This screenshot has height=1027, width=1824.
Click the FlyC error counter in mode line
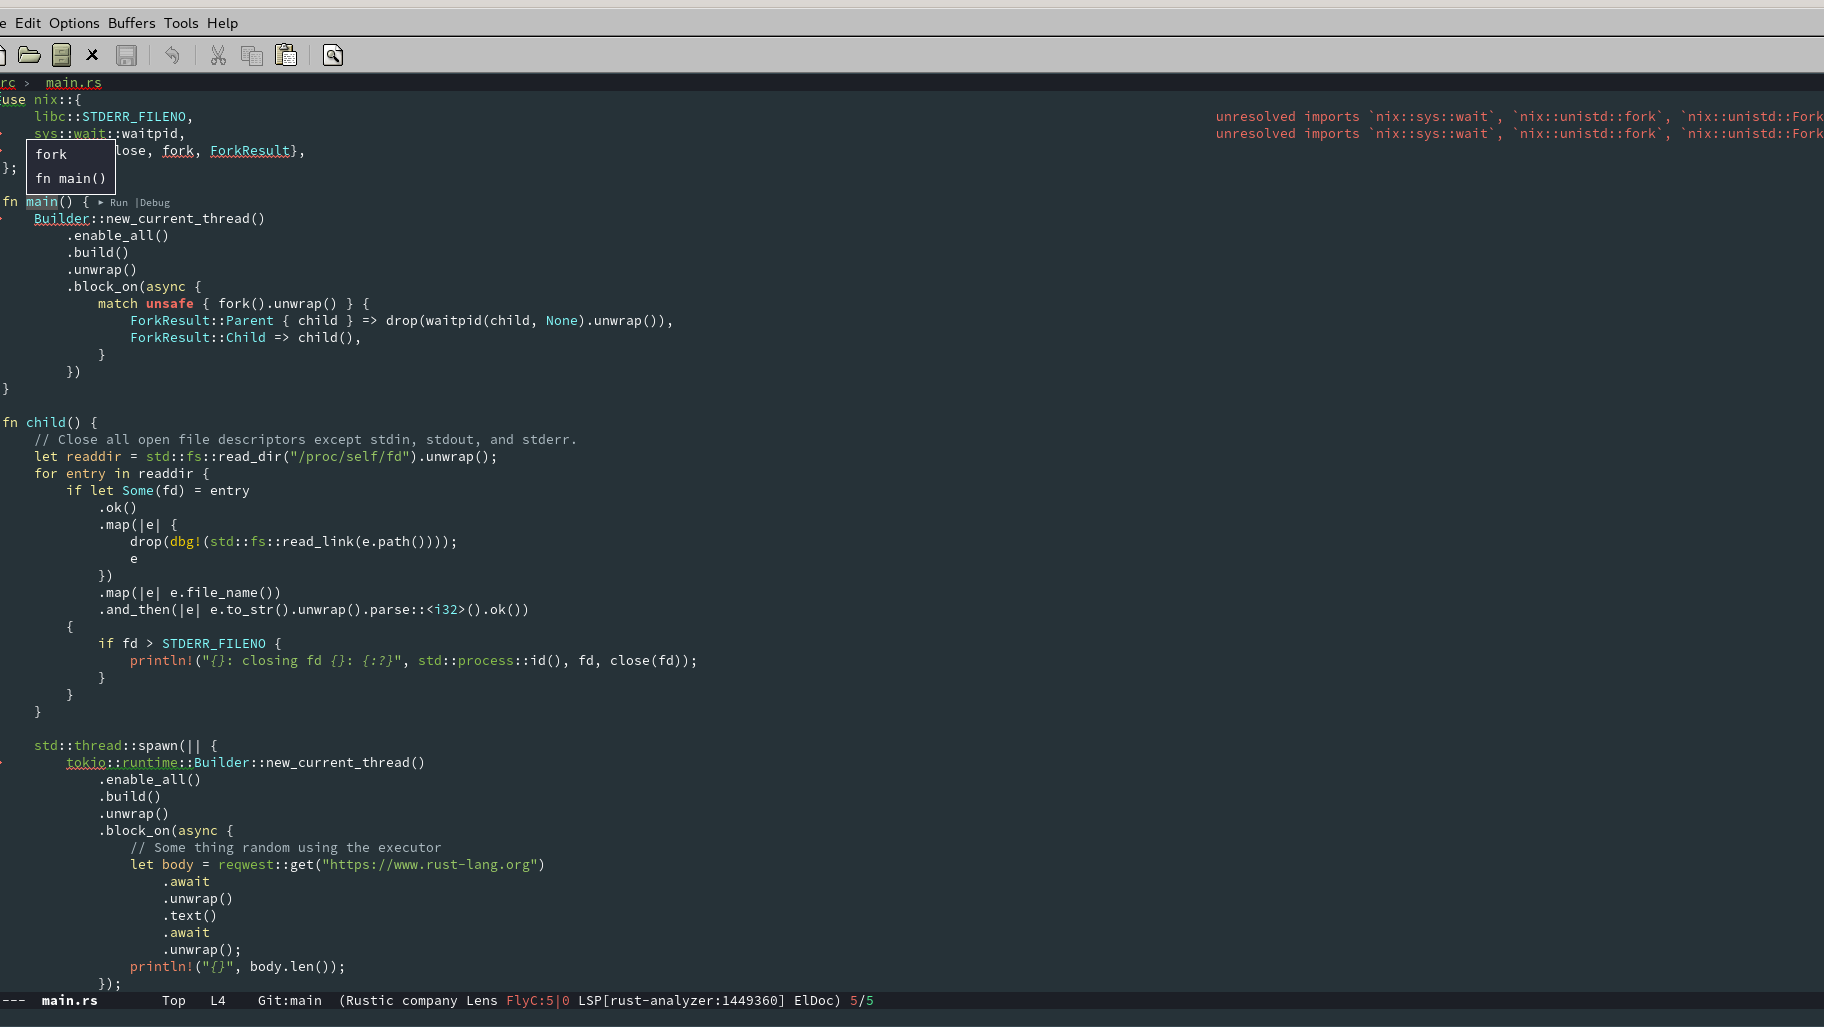click(537, 1001)
